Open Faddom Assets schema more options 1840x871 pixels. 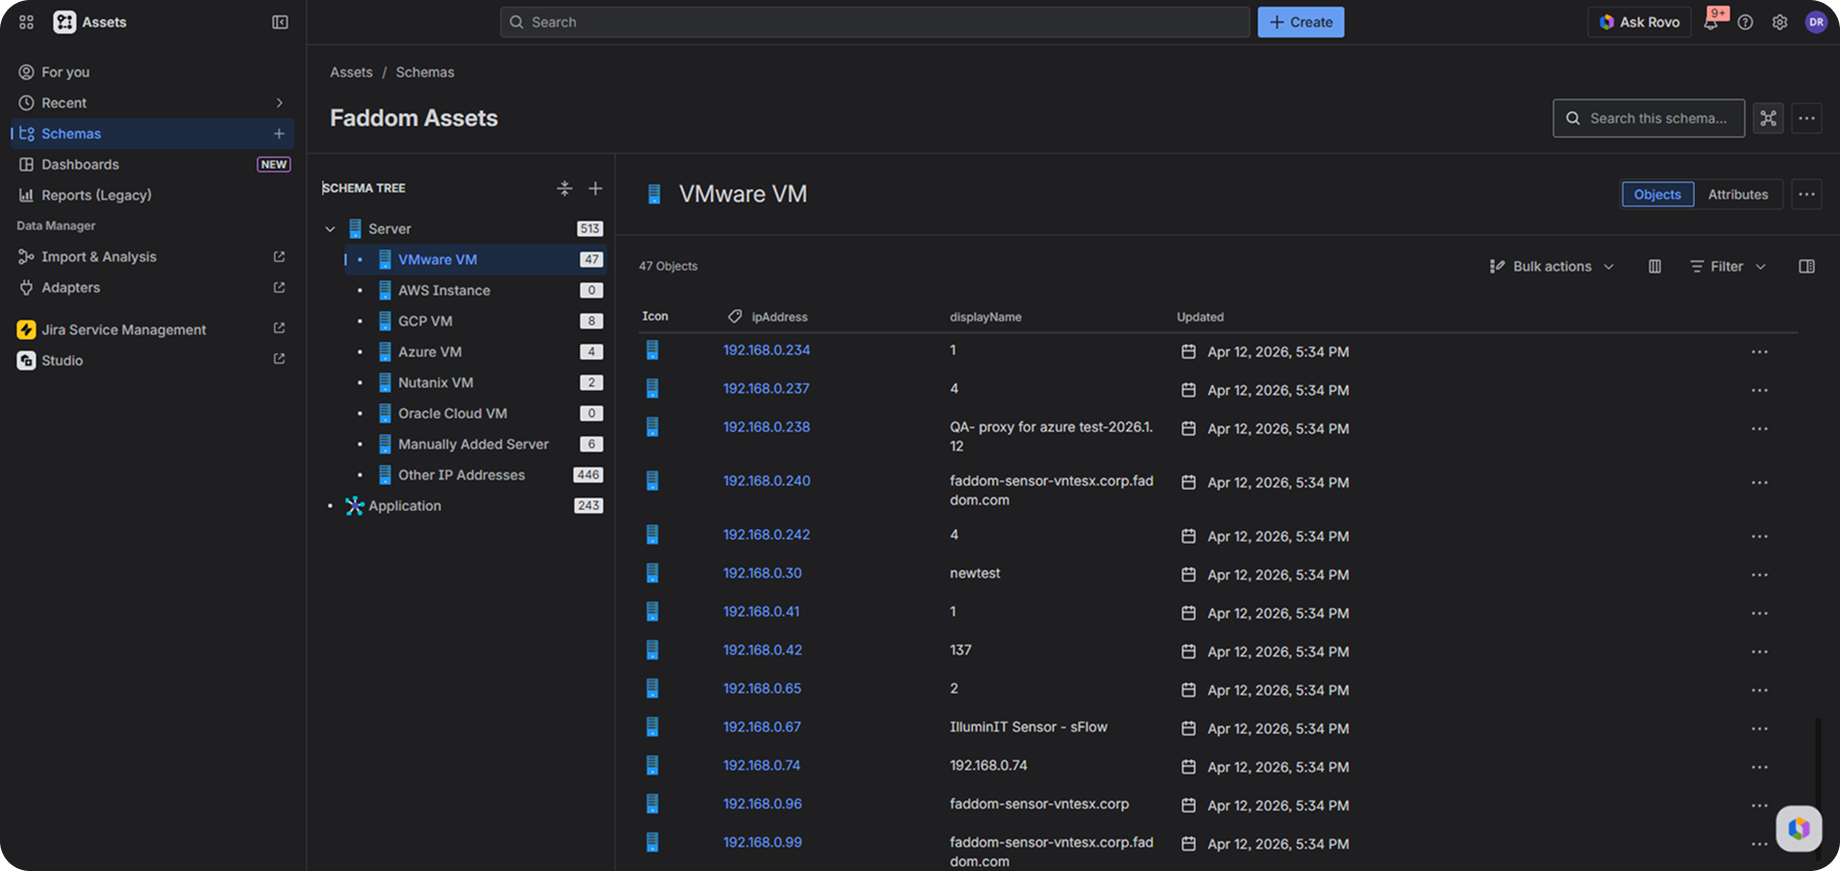click(1806, 118)
